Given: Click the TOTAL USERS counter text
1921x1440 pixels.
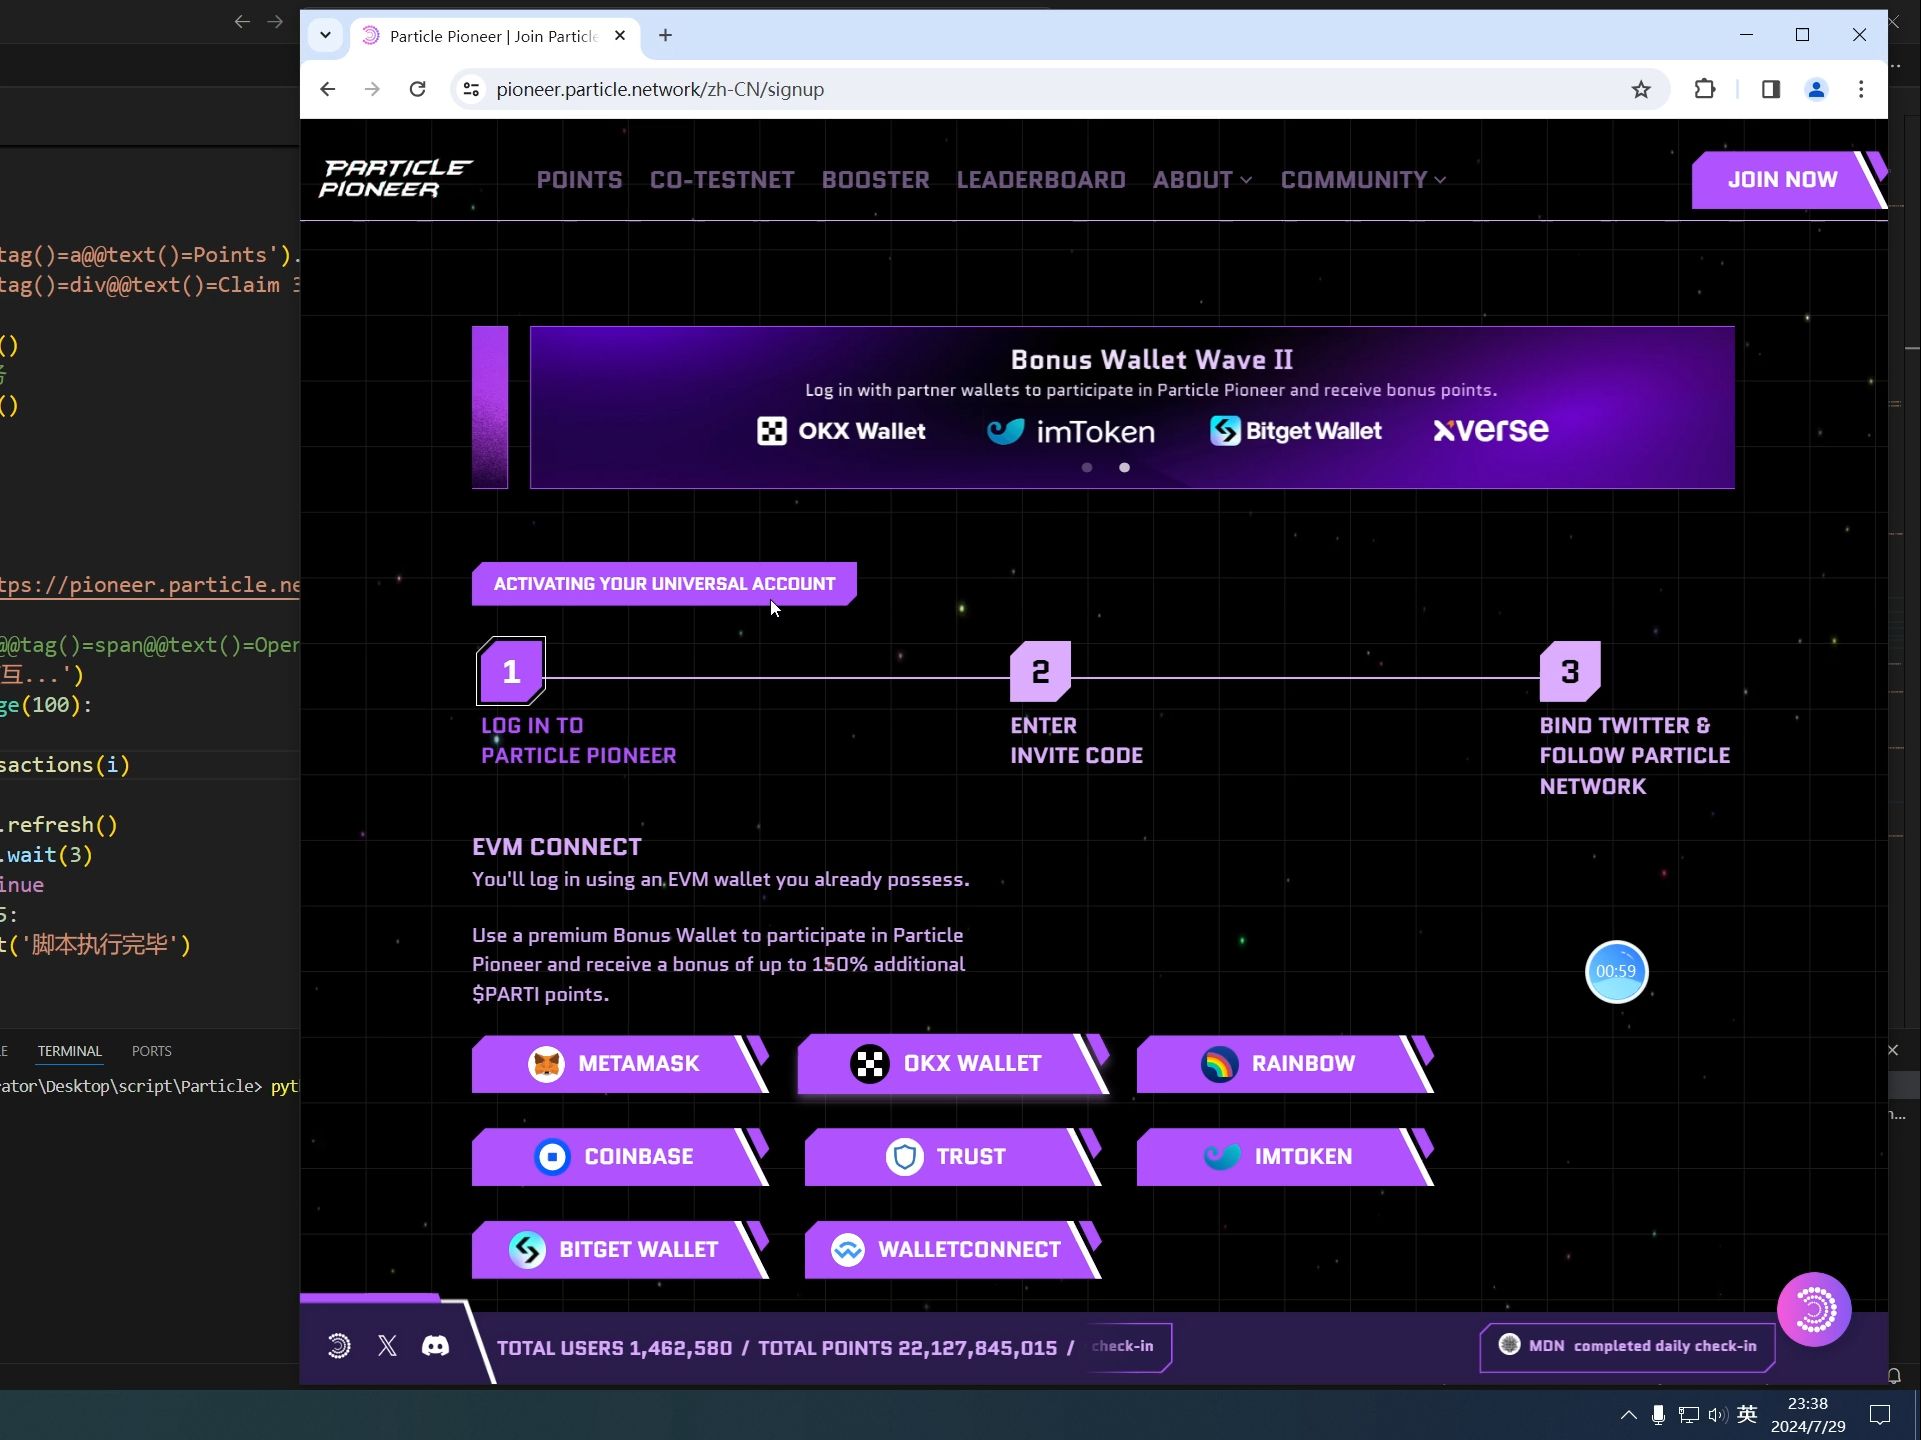Looking at the screenshot, I should point(614,1348).
